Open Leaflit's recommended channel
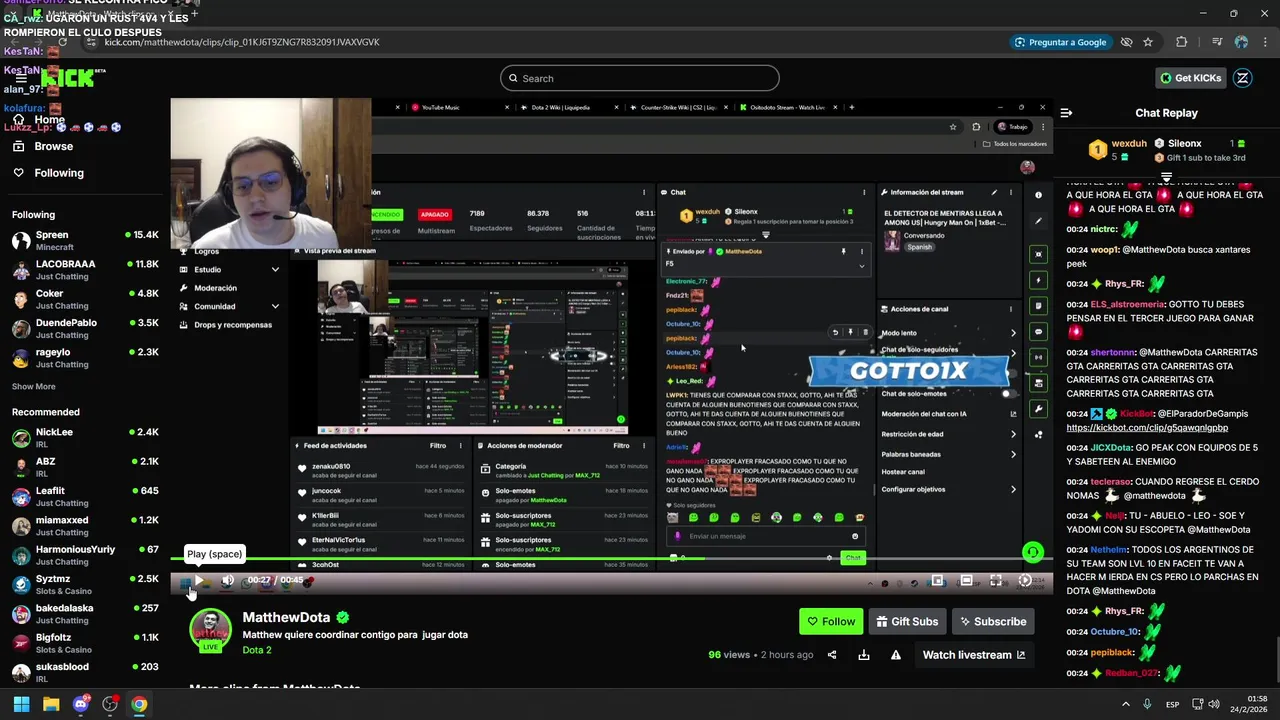Viewport: 1280px width, 720px height. click(x=84, y=496)
